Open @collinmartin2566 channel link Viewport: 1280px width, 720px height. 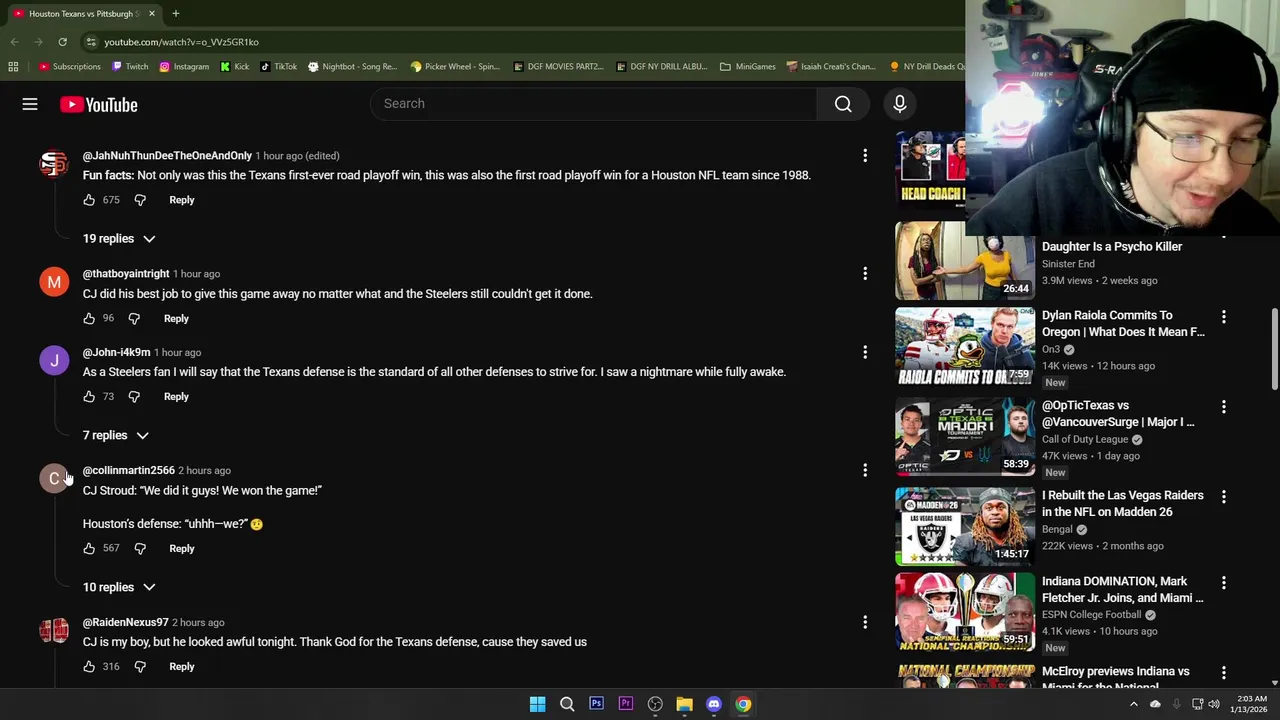pyautogui.click(x=129, y=470)
